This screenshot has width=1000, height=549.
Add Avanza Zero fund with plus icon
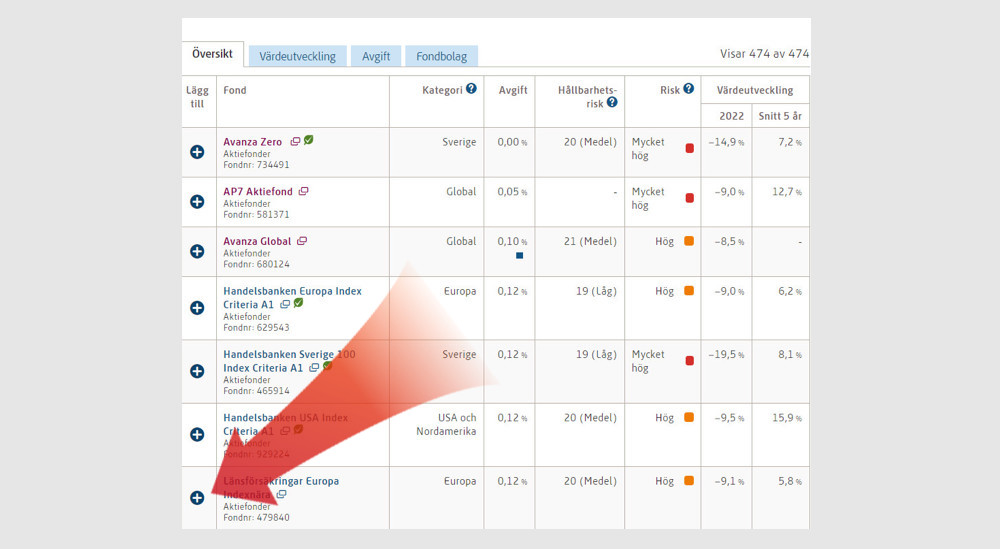coord(197,152)
